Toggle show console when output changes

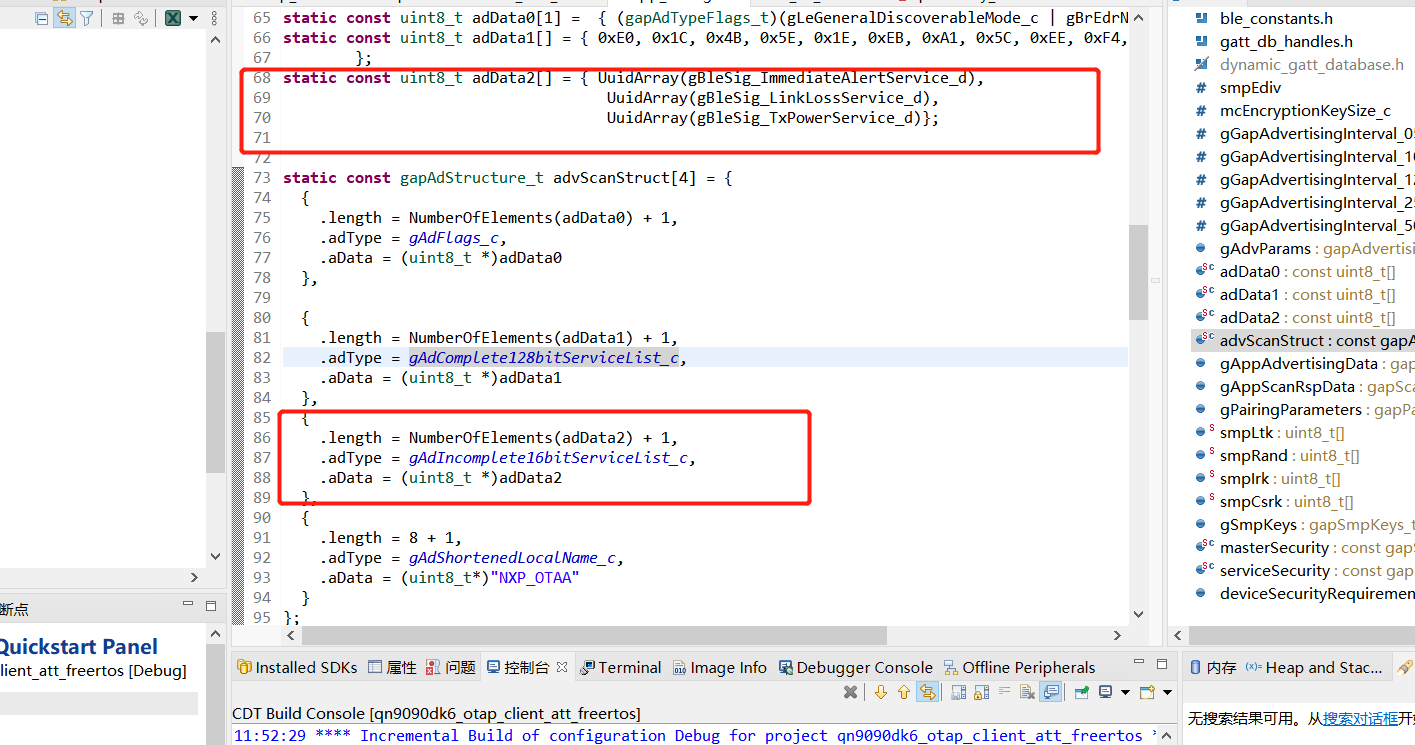pos(1050,692)
